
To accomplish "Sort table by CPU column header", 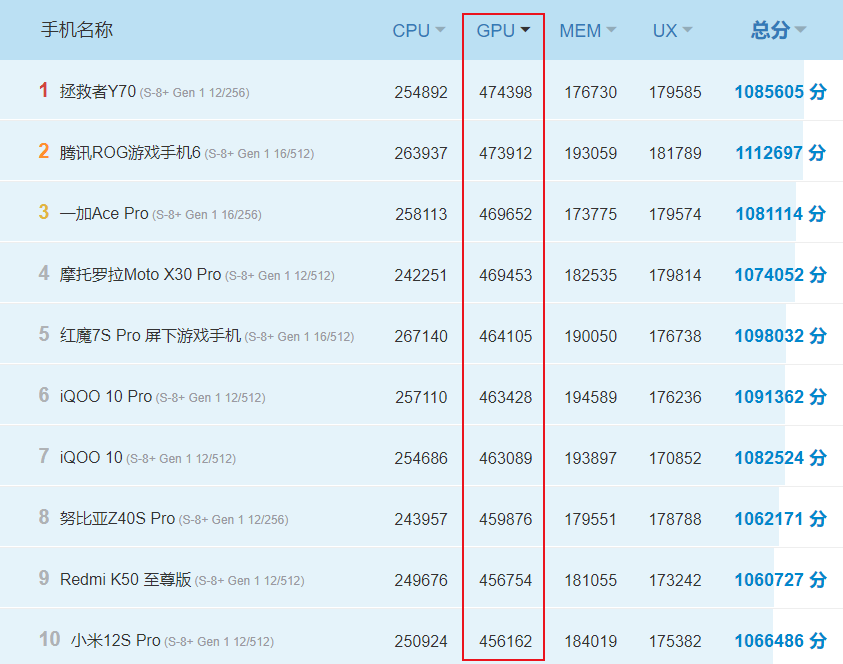I will [x=418, y=30].
